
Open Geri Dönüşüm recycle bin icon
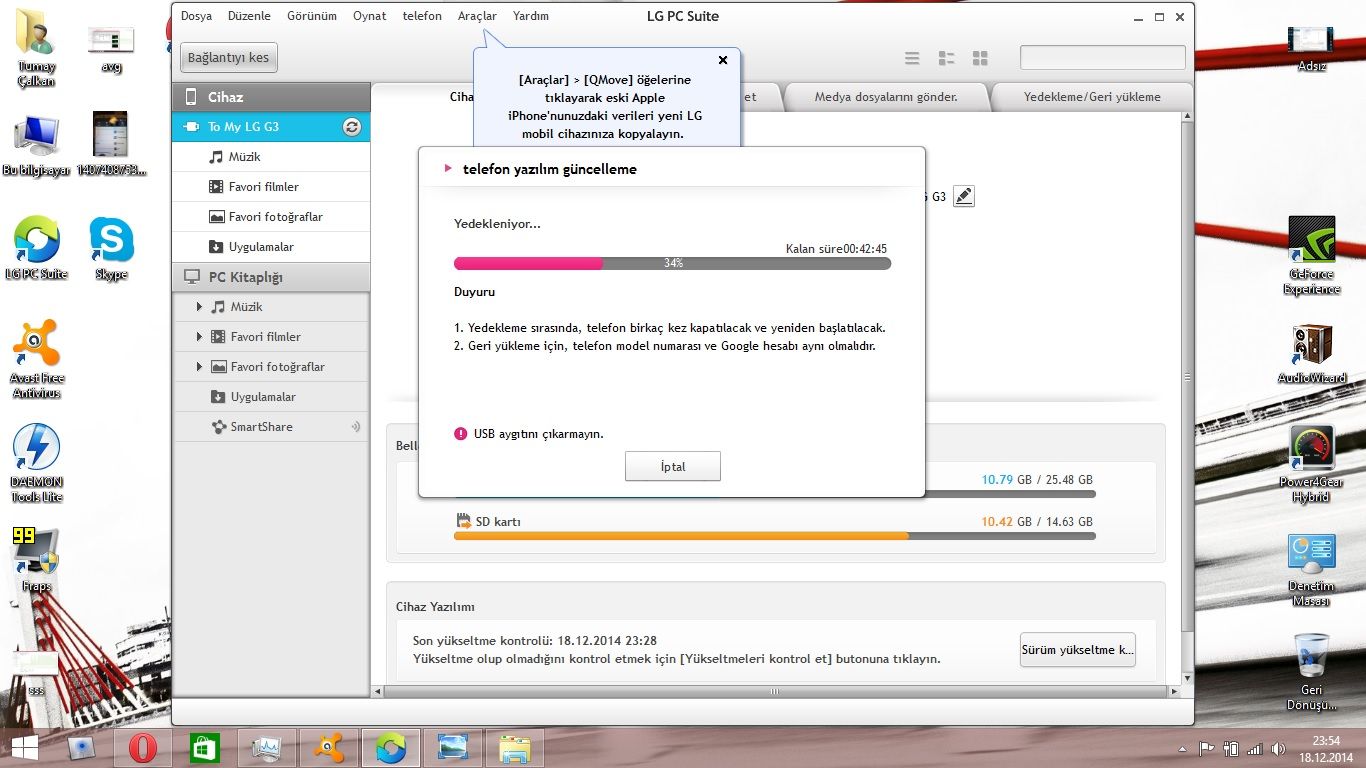tap(1311, 672)
